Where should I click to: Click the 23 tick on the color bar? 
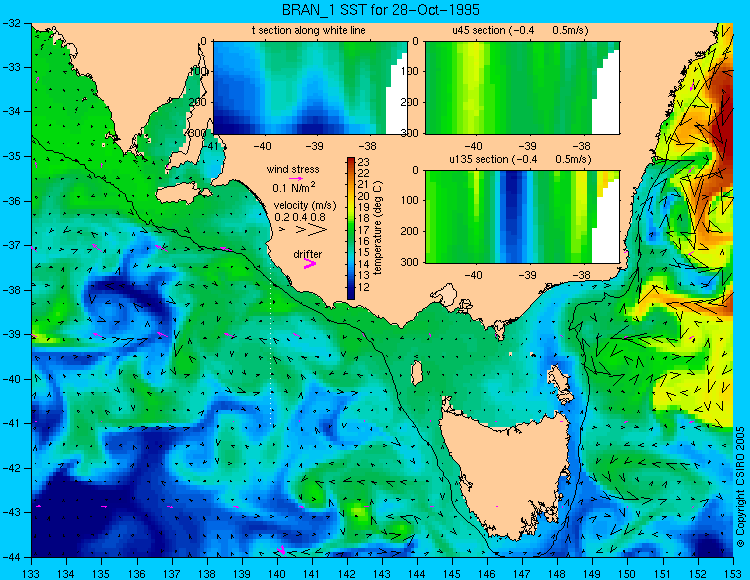pos(364,162)
